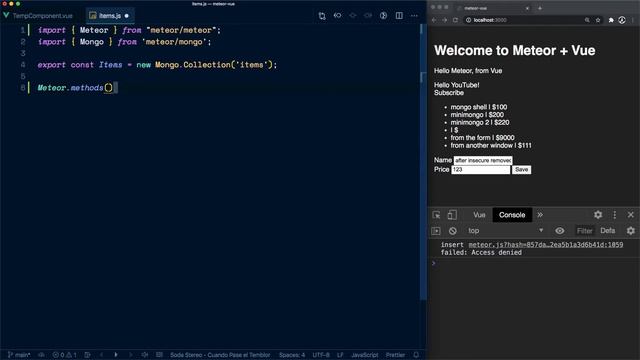Screen dimensions: 640x360
Task: Show more DevTools tabs with the double chevron
Action: point(540,215)
